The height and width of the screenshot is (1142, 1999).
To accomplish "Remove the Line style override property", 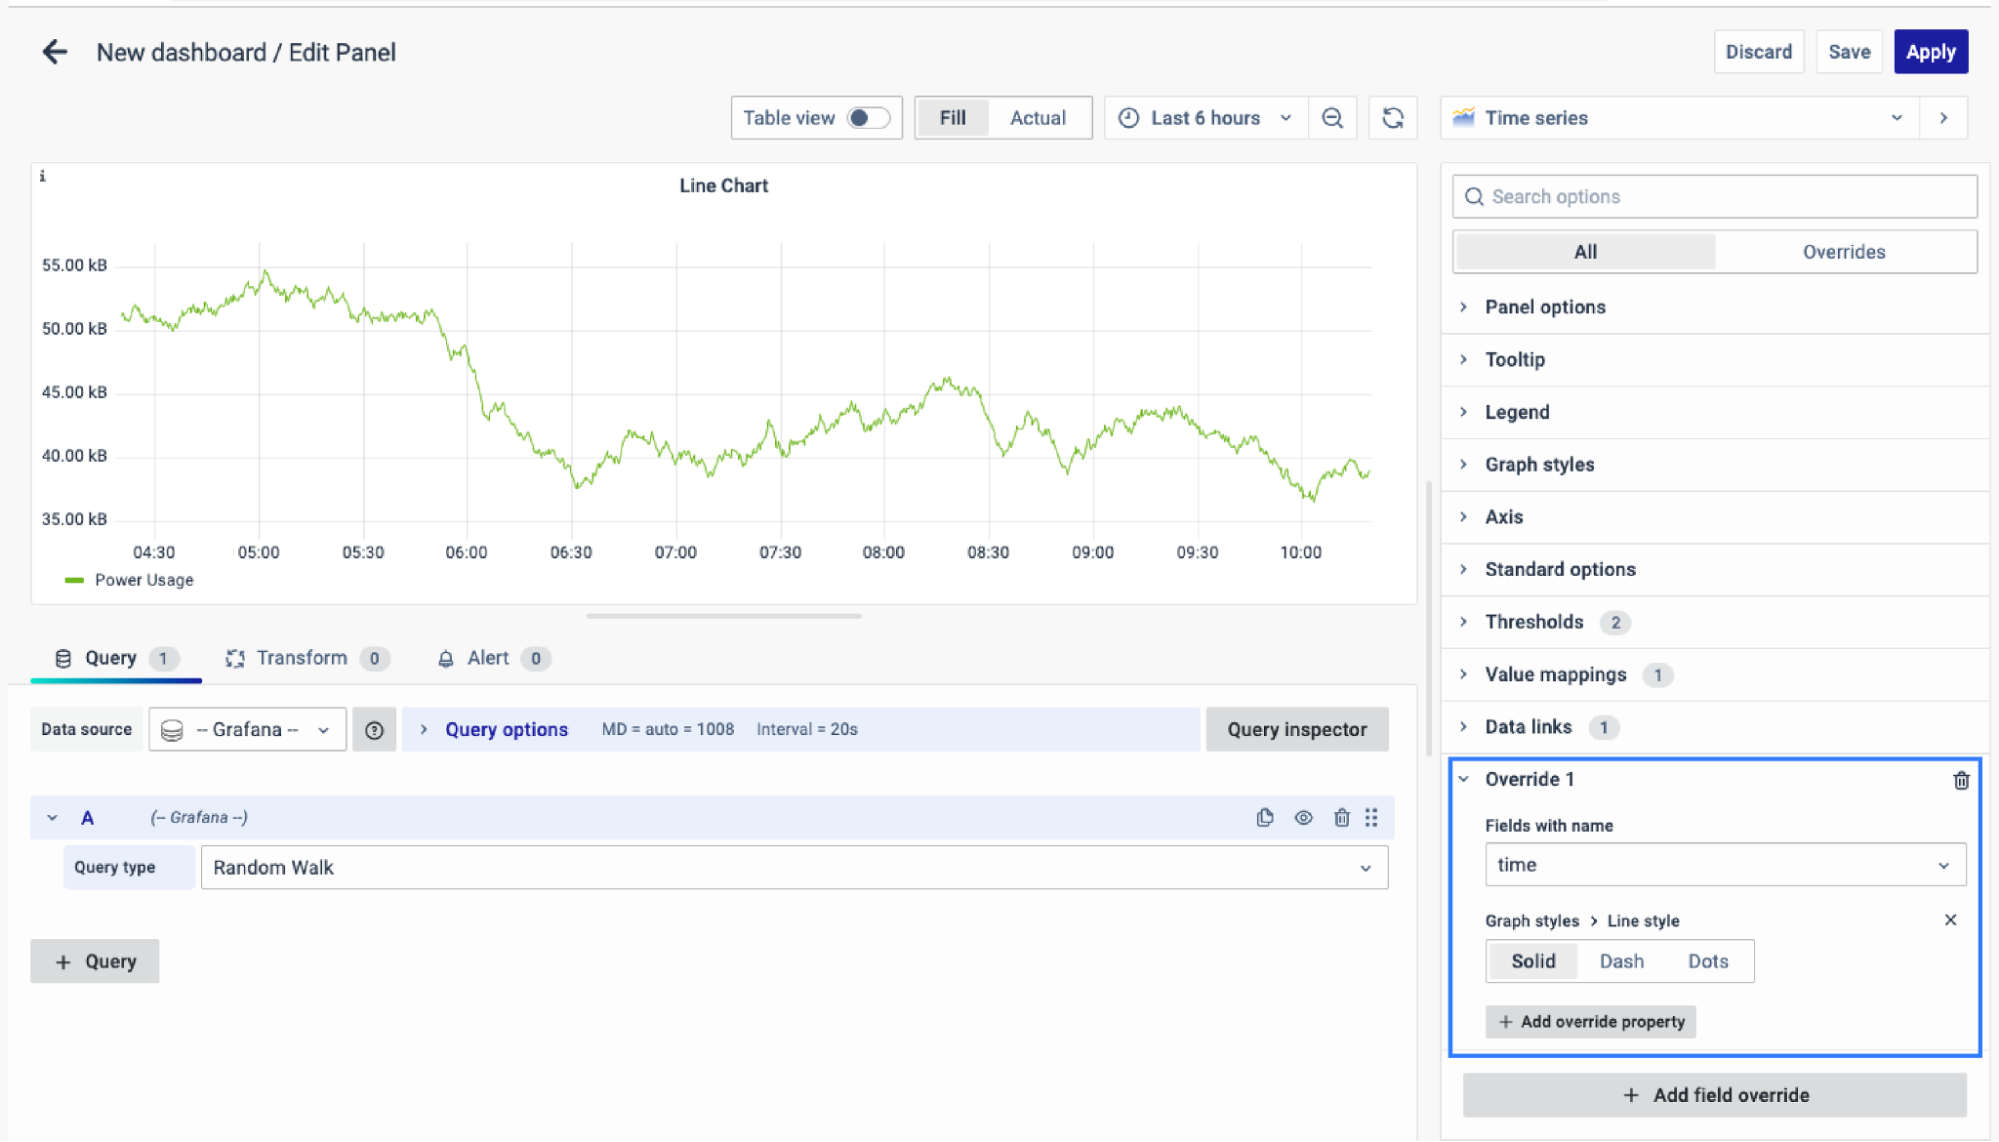I will pos(1949,920).
